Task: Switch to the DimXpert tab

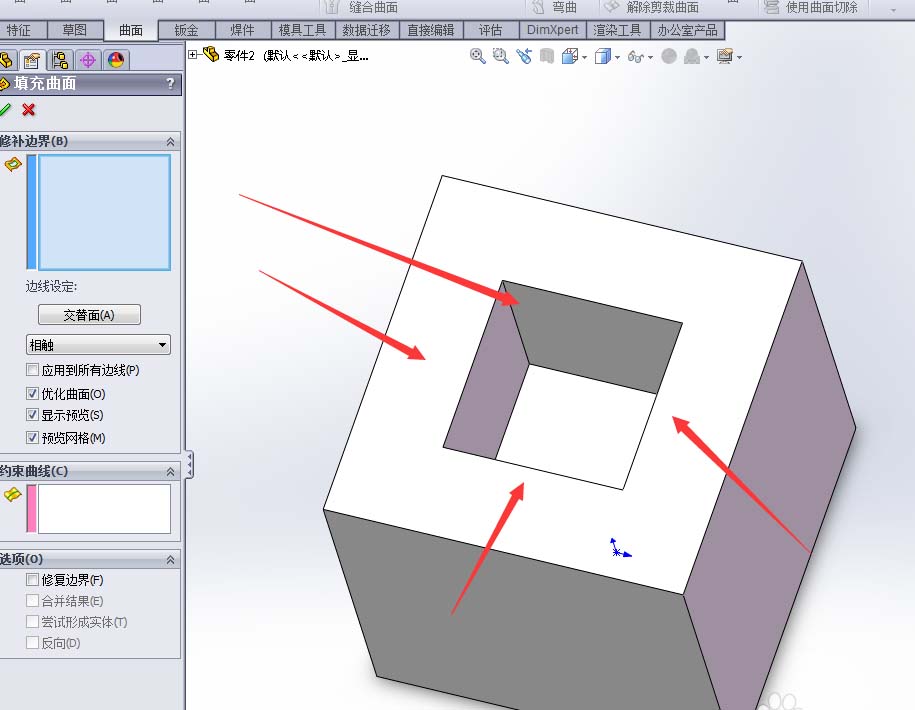Action: 553,30
